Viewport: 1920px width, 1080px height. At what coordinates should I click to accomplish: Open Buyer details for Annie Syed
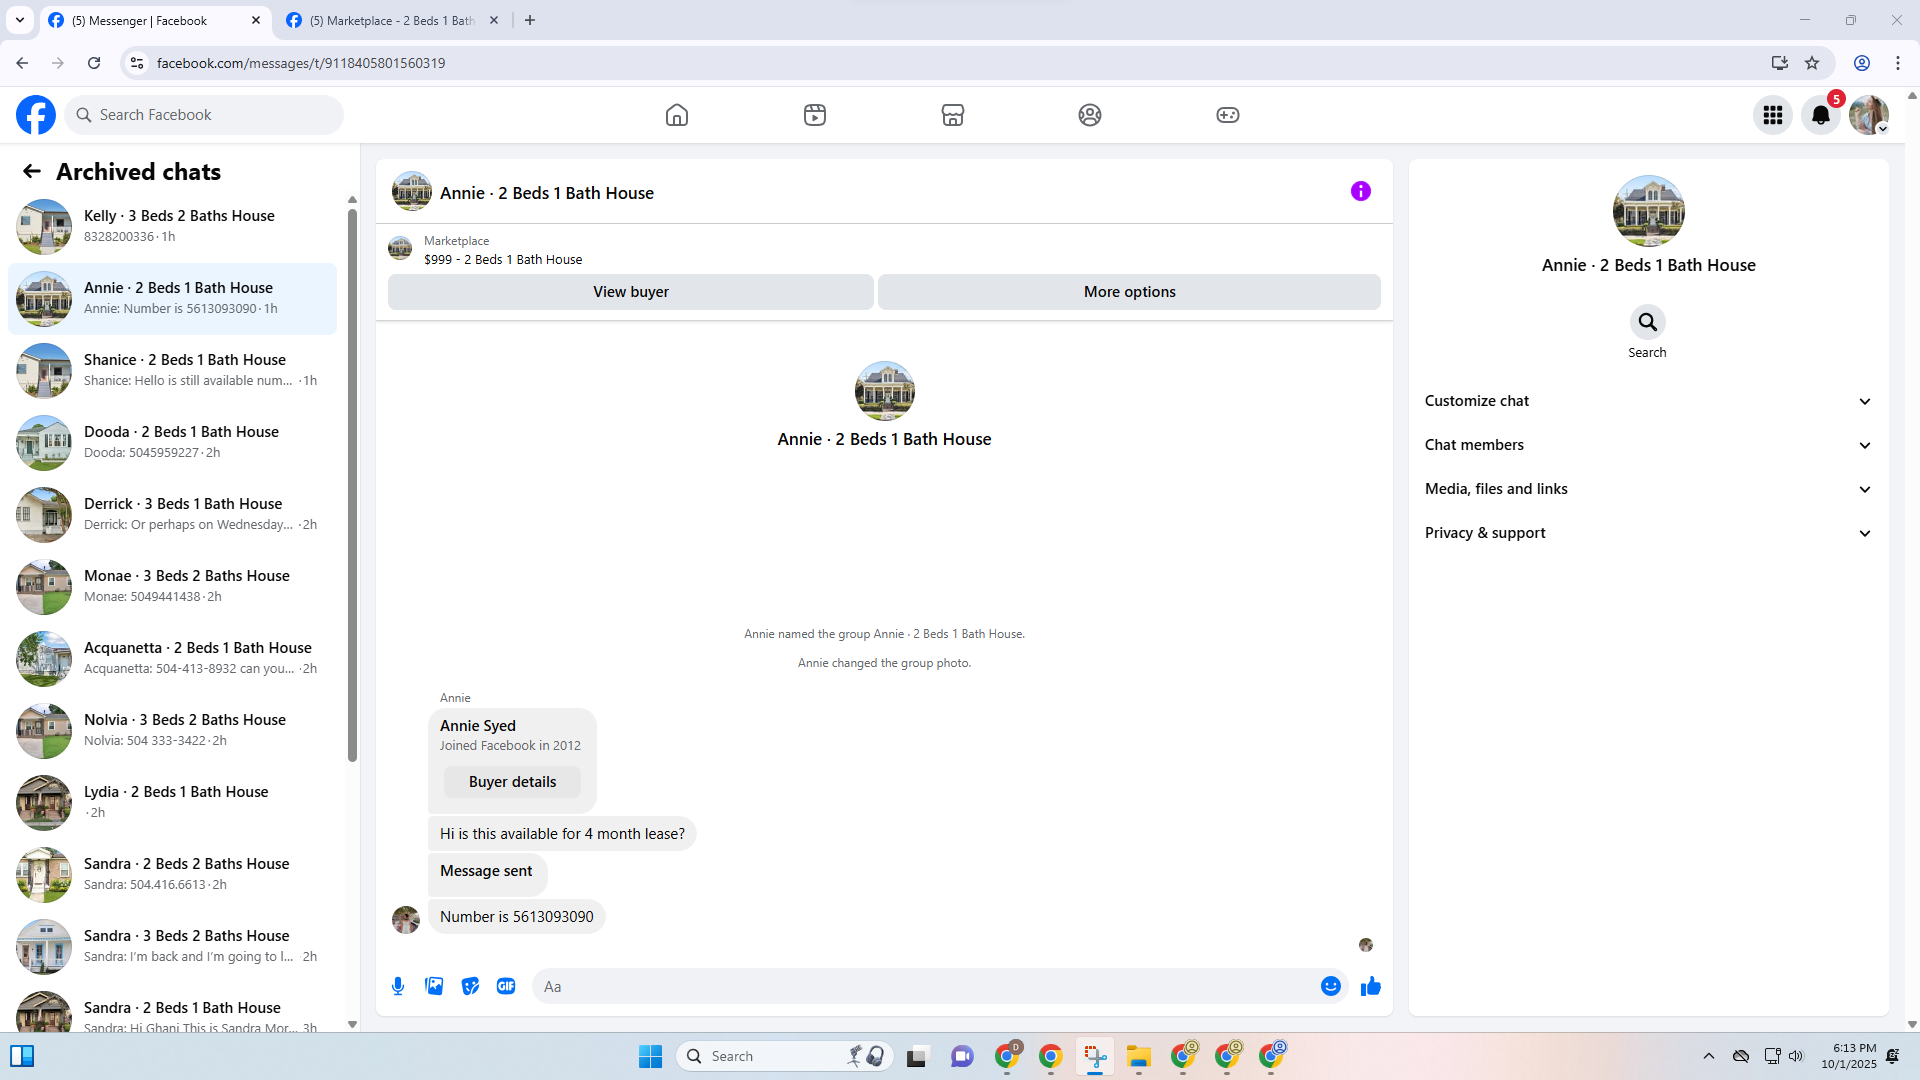point(512,782)
